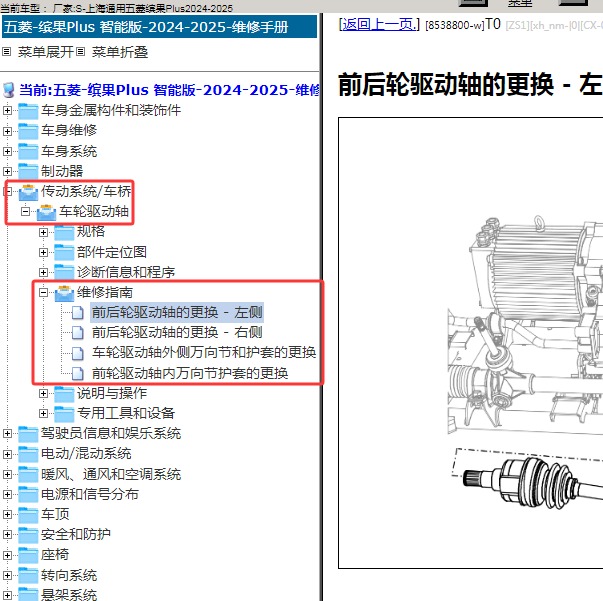The width and height of the screenshot is (603, 601).
Task: Click the 车身金属构件和装饰件 folder icon
Action: pyautogui.click(x=28, y=111)
